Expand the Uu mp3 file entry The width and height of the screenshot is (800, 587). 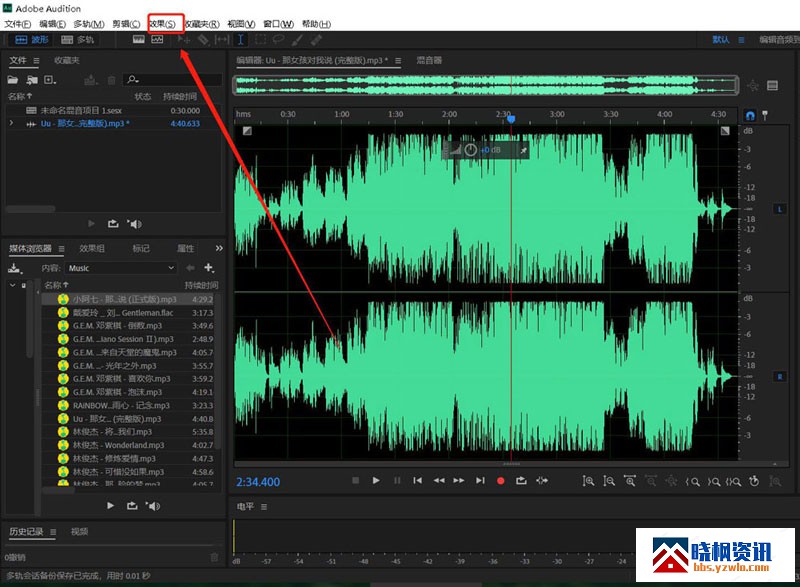(11, 123)
